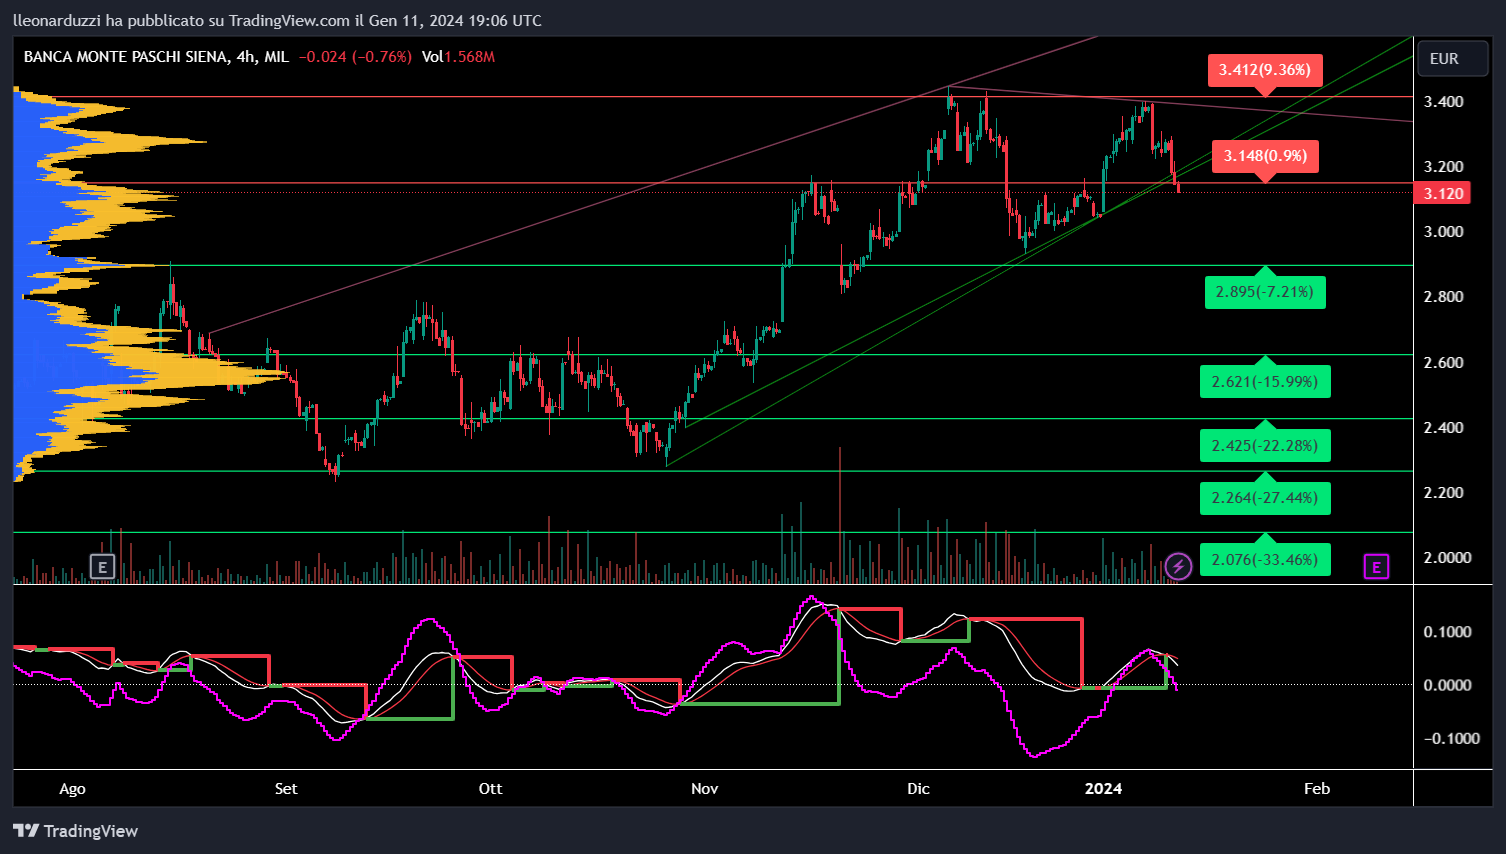Click the Vol 1.568M volume readout

pyautogui.click(x=458, y=57)
